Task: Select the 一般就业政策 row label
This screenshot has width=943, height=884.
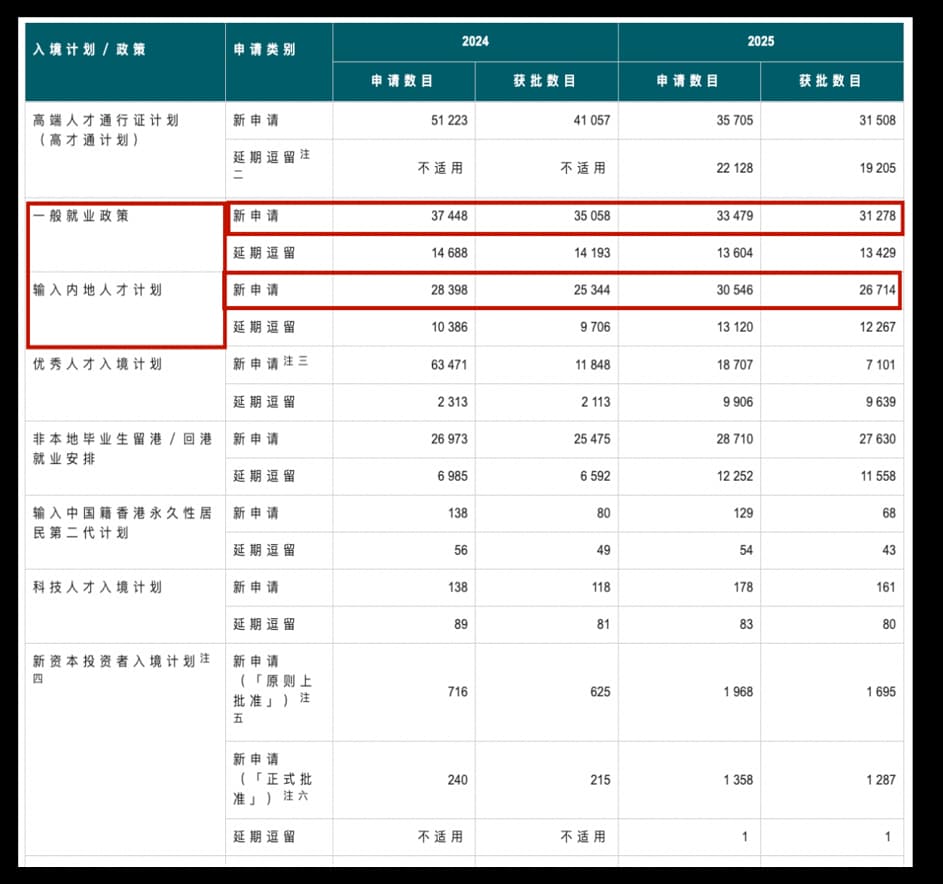Action: pyautogui.click(x=81, y=216)
